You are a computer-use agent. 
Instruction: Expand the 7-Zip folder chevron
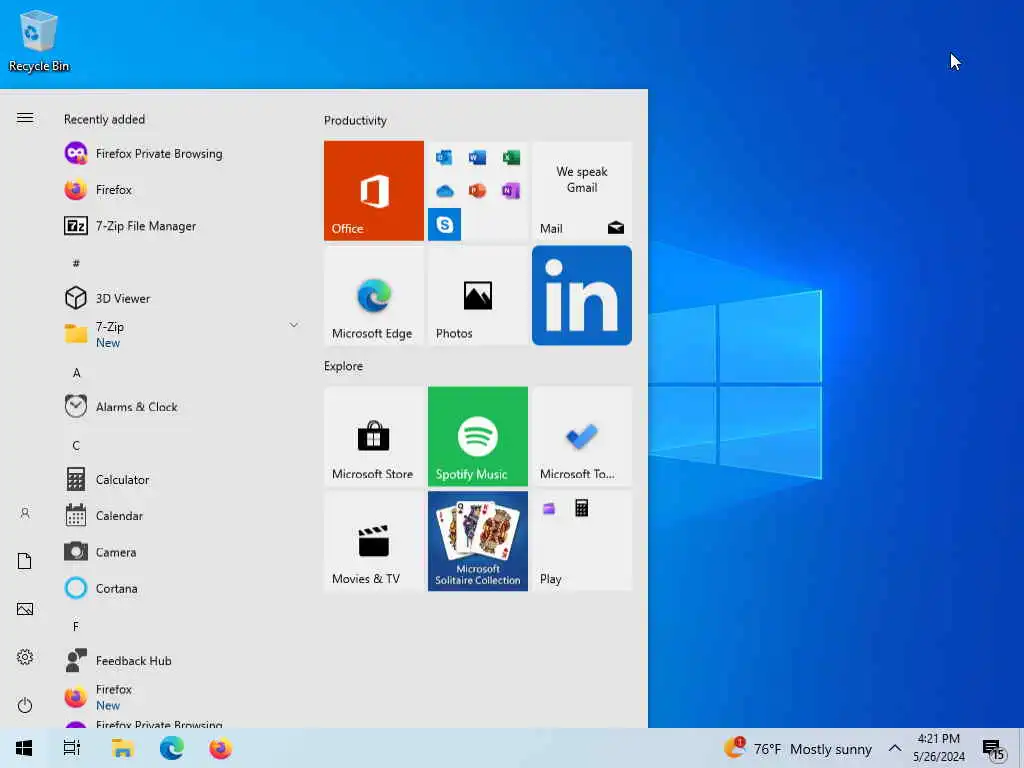(294, 325)
